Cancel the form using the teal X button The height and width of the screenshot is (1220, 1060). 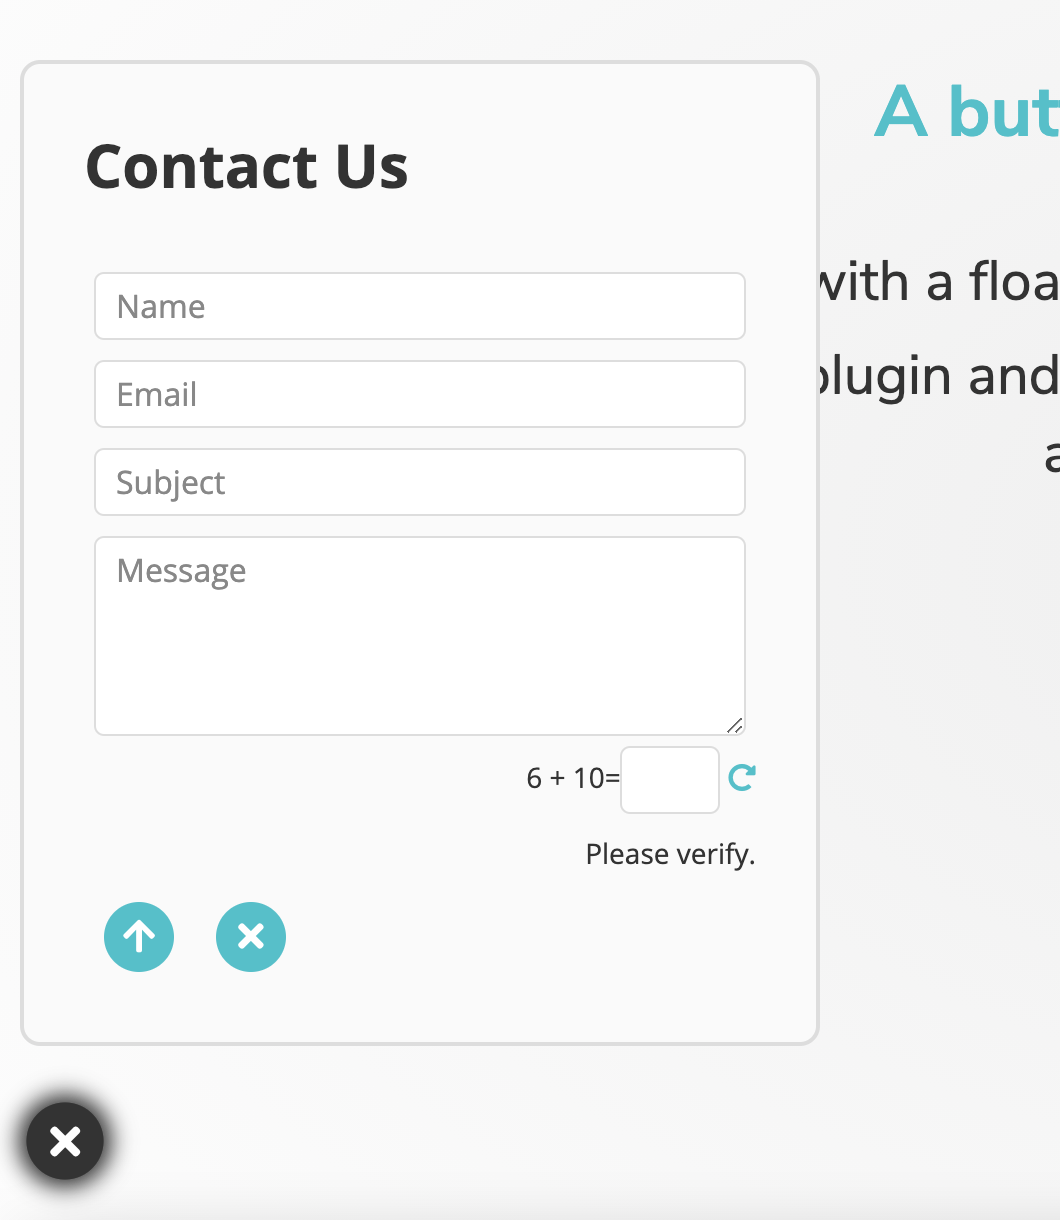coord(251,937)
